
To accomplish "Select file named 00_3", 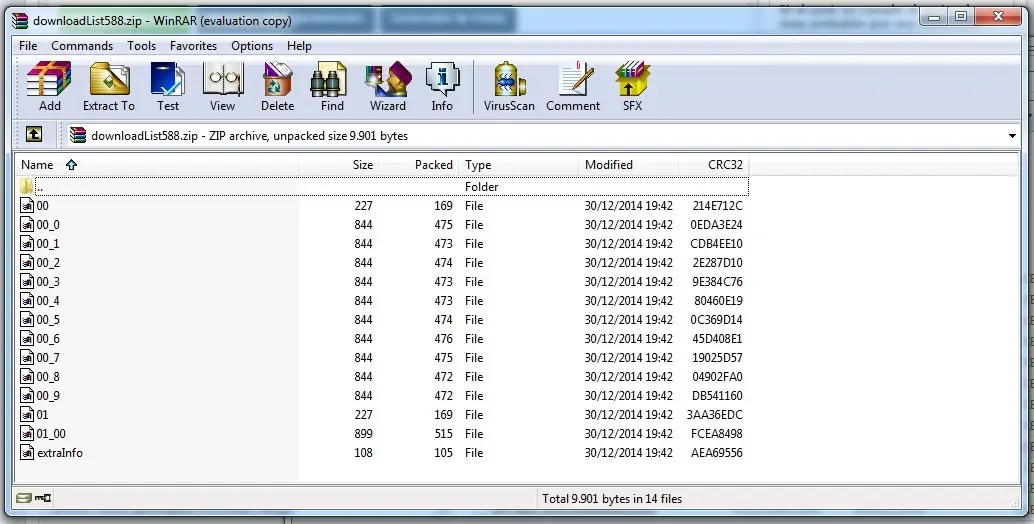I will pyautogui.click(x=47, y=282).
